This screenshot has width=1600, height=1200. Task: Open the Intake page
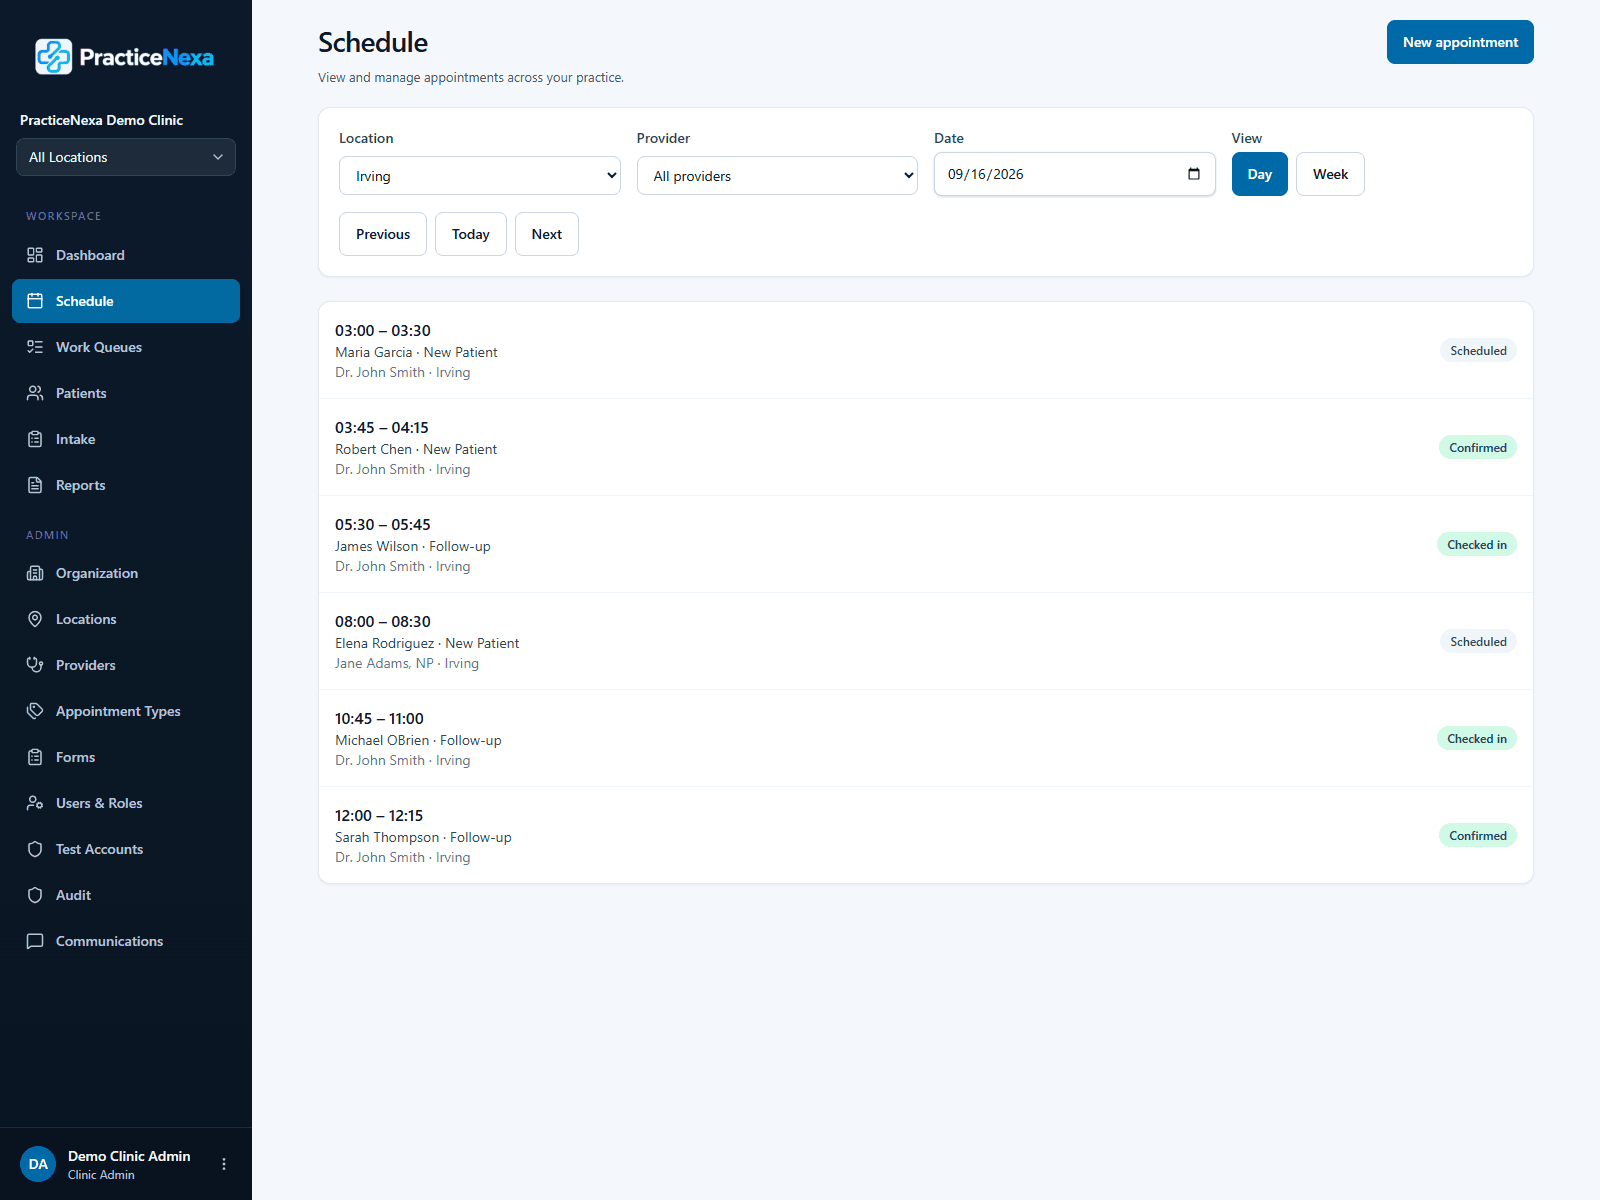[x=126, y=439]
